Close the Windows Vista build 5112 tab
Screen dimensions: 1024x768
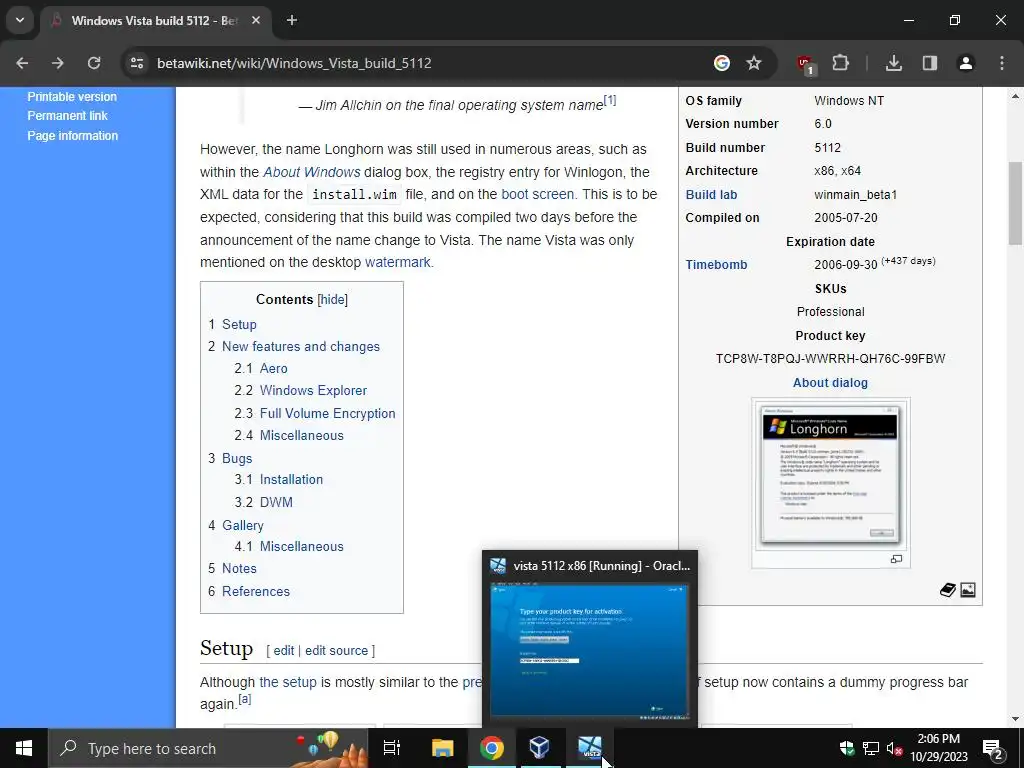256,20
